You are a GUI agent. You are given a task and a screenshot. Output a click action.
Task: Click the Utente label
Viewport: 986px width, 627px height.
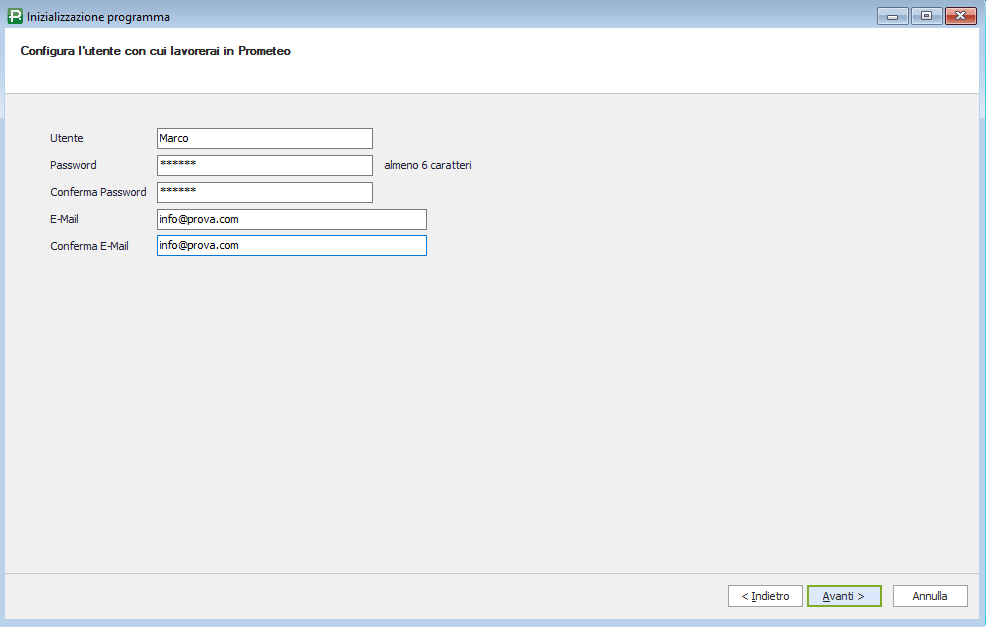pos(67,138)
